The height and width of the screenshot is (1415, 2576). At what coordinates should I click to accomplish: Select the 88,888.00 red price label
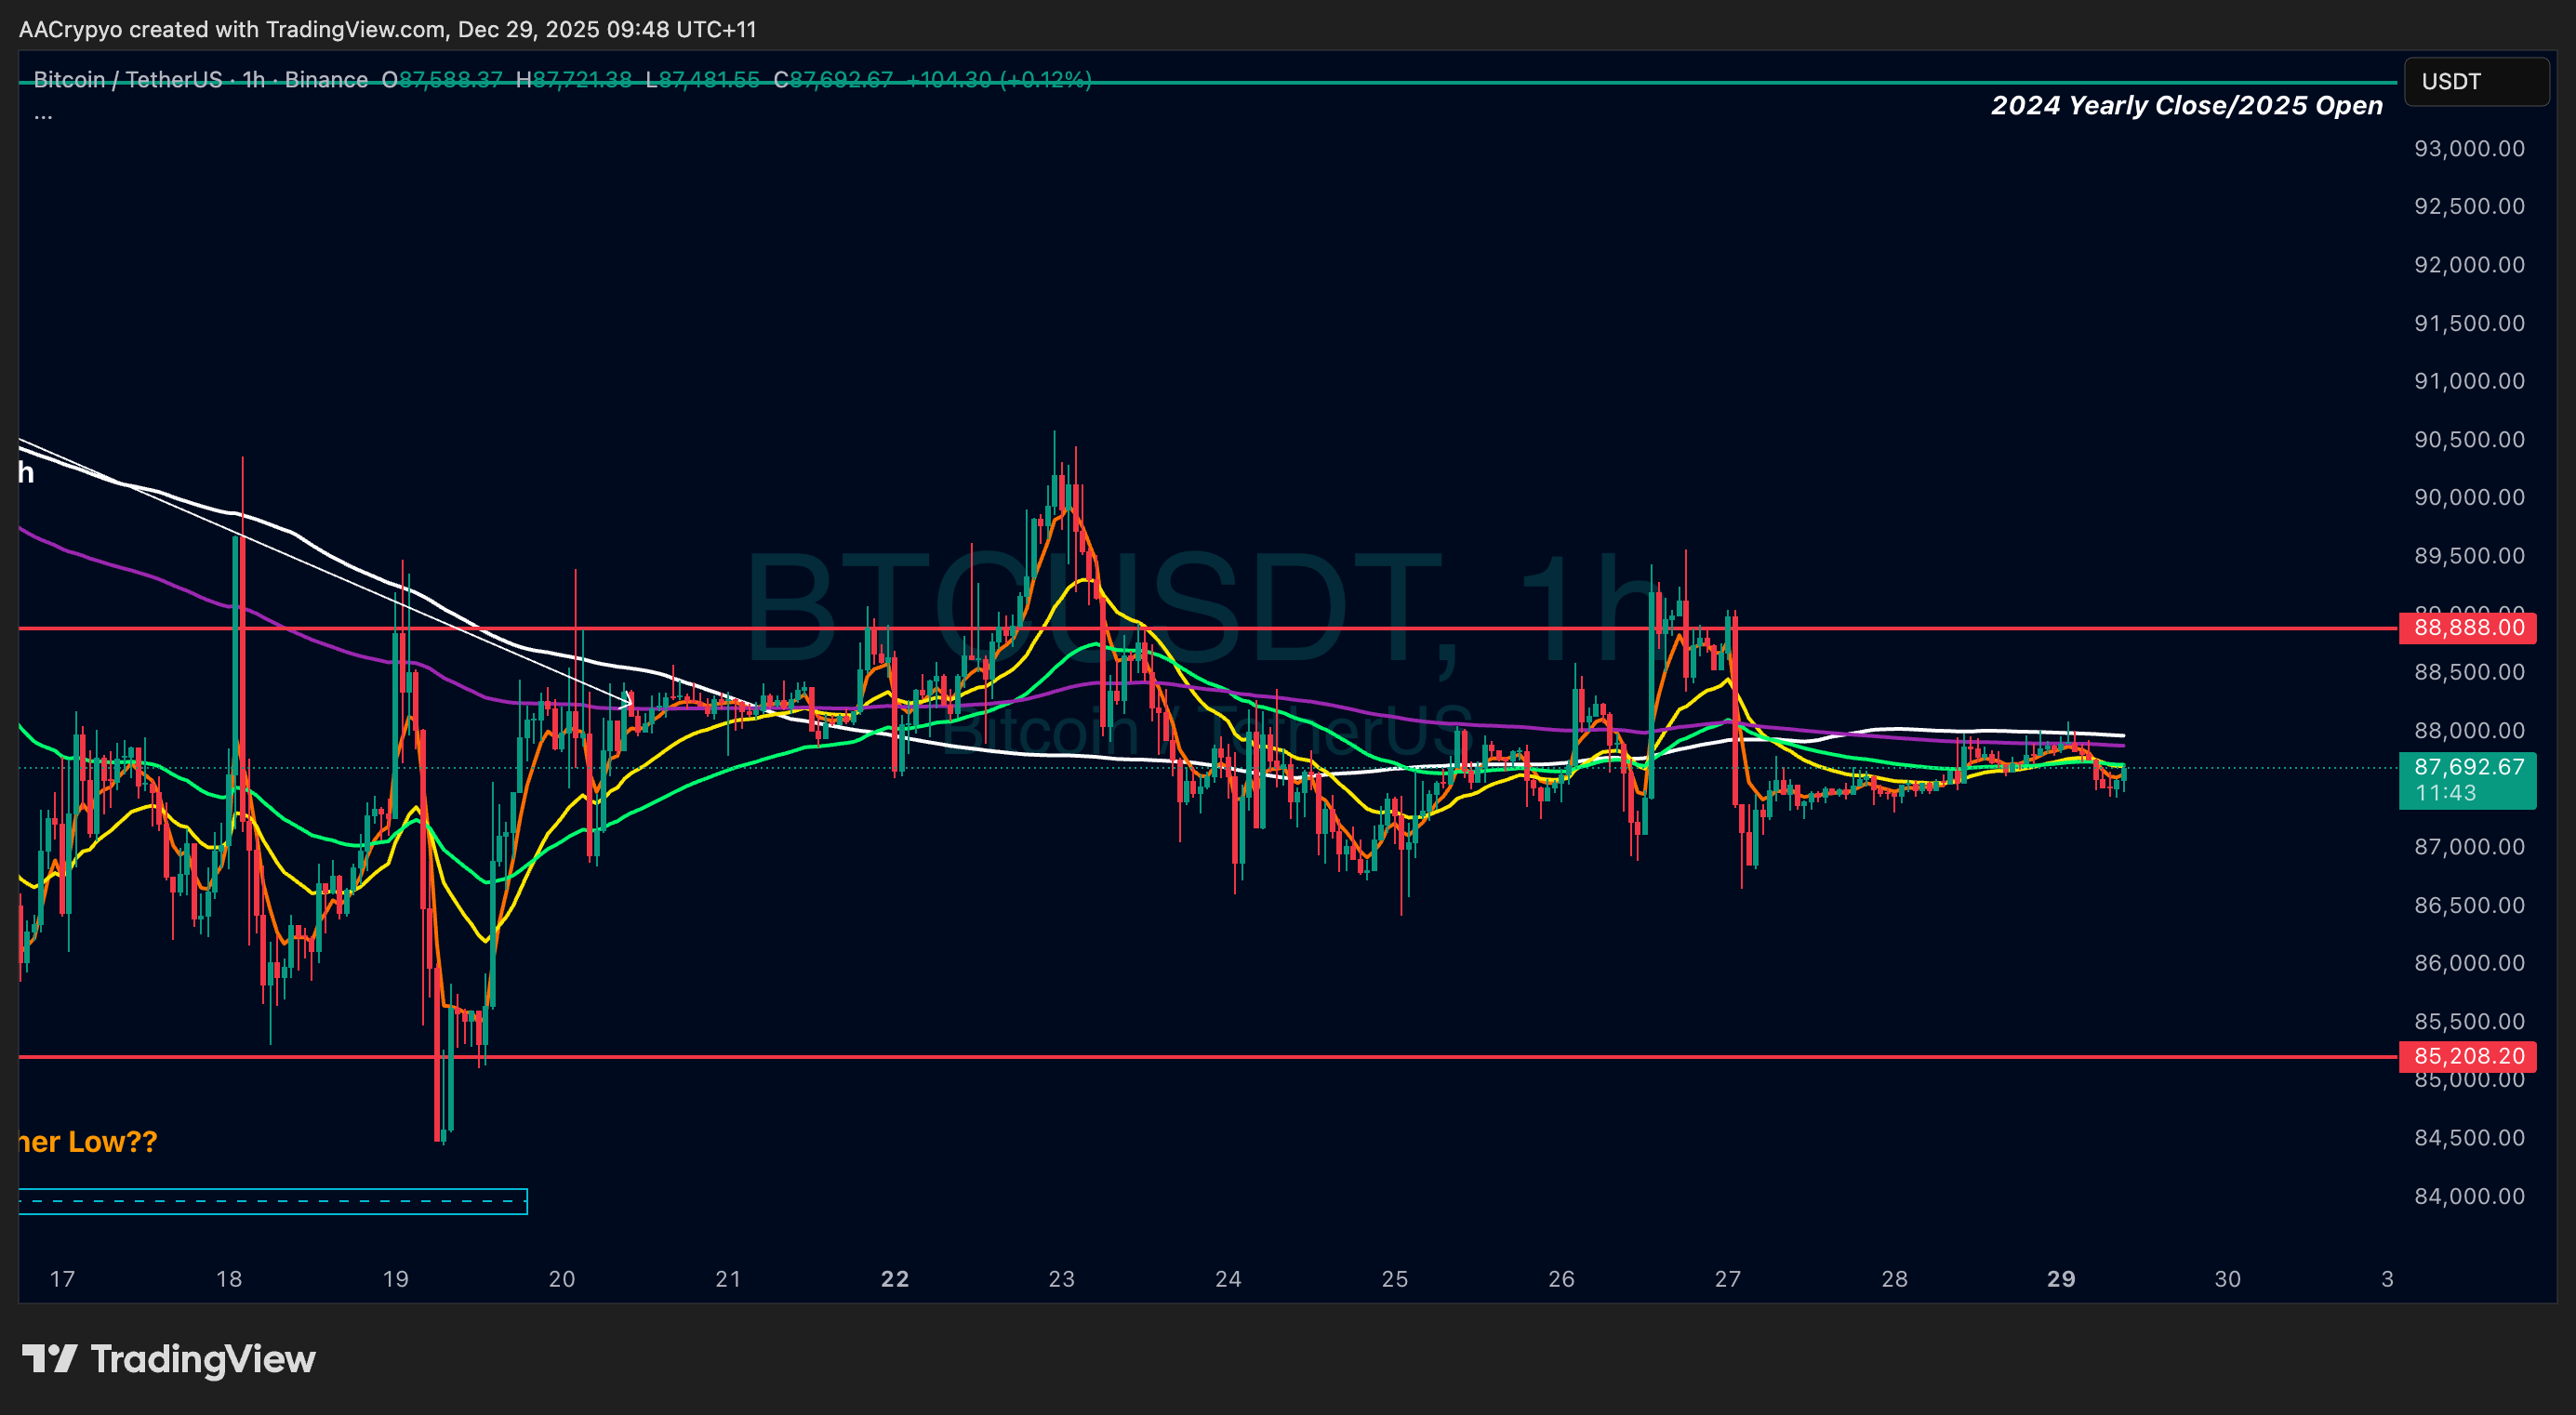point(2467,628)
